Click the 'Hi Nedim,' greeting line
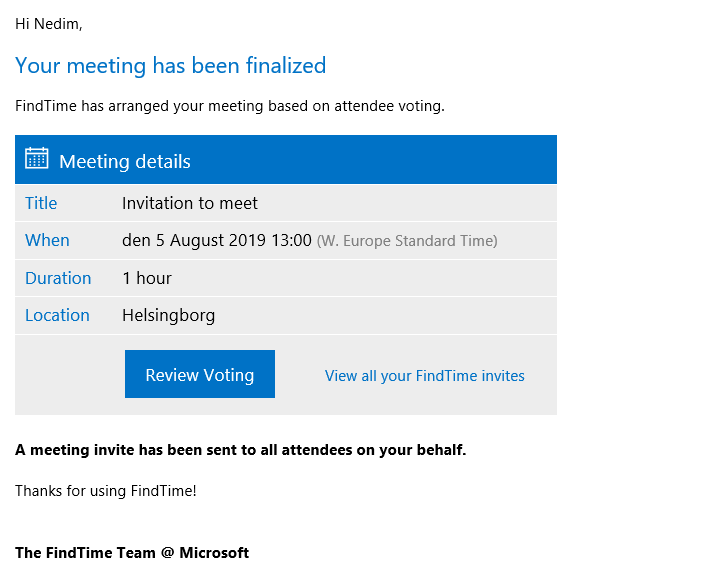Image resolution: width=701 pixels, height=576 pixels. pyautogui.click(x=49, y=24)
